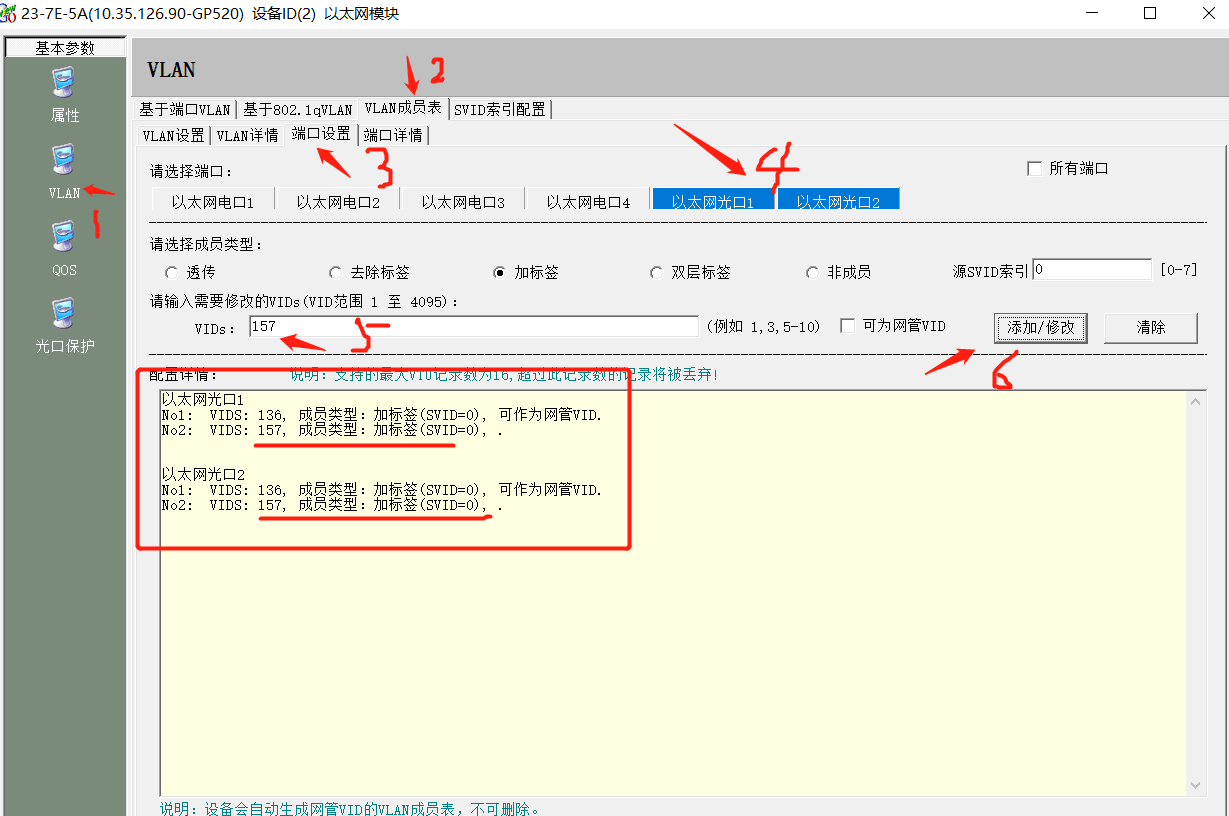Open the 光口保护 icon in sidebar
This screenshot has width=1229, height=816.
point(64,315)
